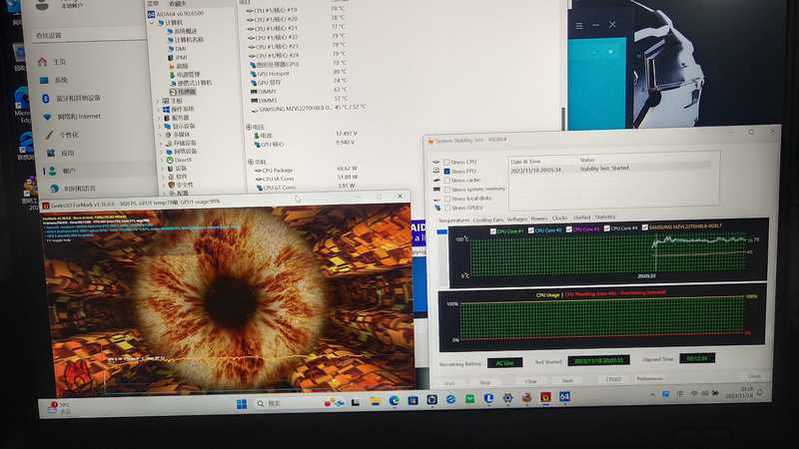799x449 pixels.
Task: Enable the Stress system memory checkbox
Action: 447,190
